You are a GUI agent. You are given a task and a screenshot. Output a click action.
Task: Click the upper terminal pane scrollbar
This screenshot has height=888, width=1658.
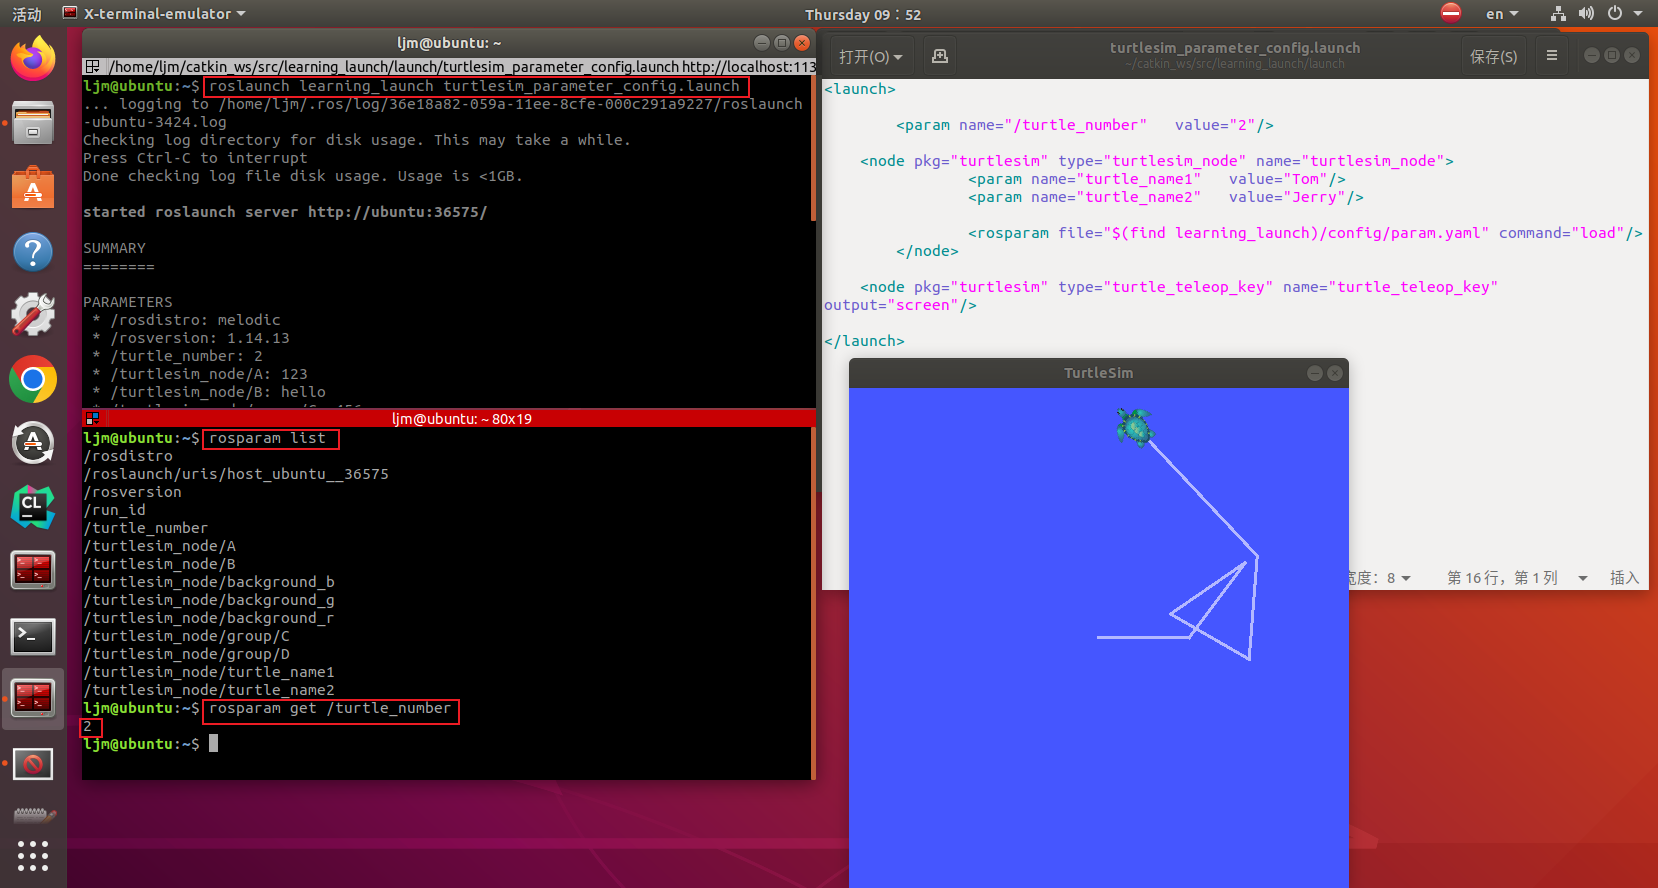[813, 148]
